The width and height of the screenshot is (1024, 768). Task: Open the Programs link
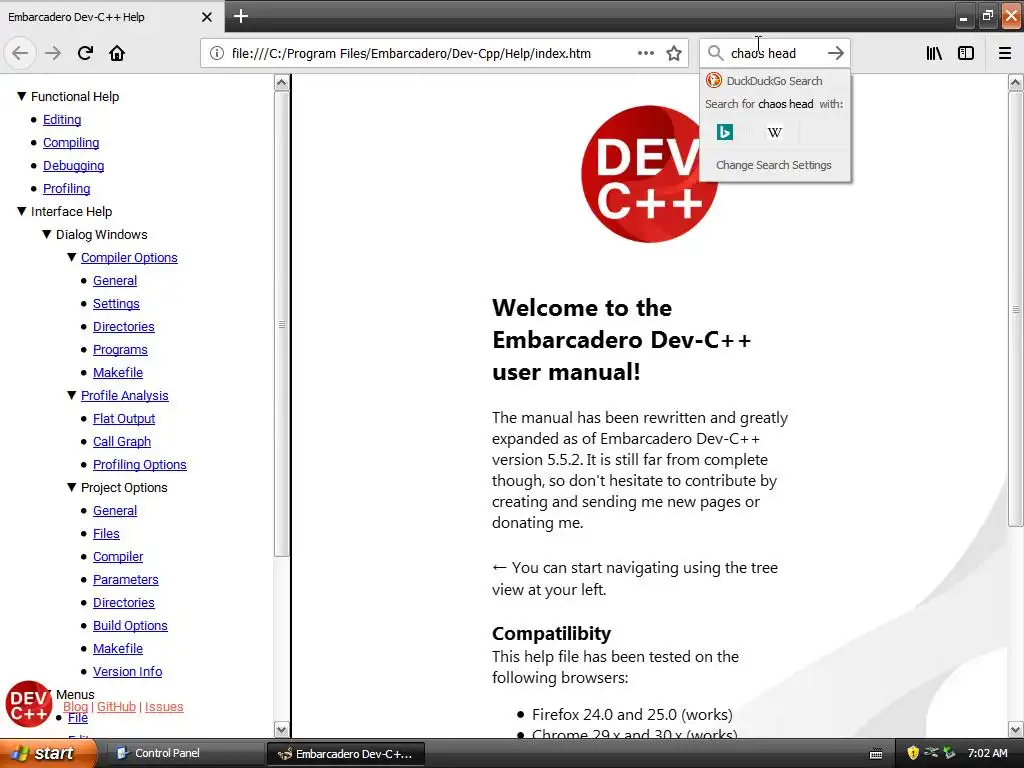point(120,349)
